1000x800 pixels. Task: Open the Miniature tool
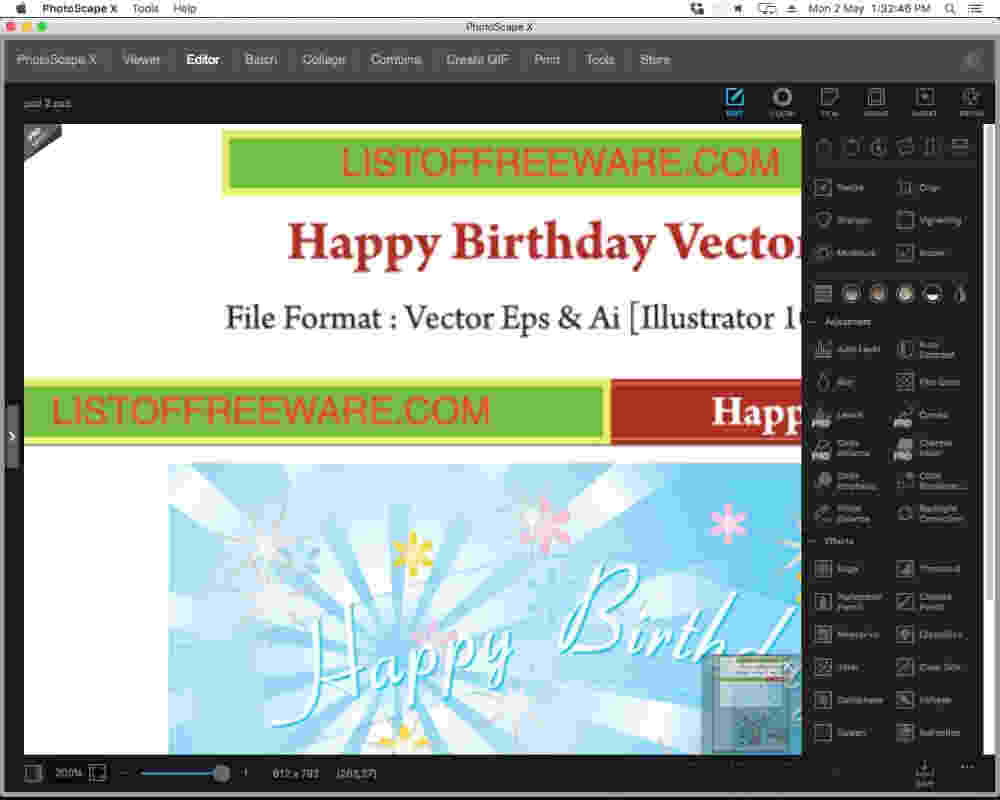[x=846, y=253]
